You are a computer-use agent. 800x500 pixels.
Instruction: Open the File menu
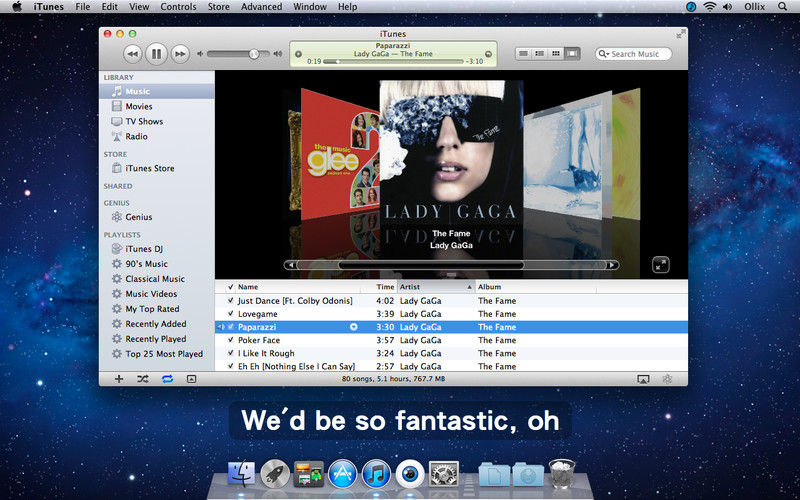pos(82,7)
